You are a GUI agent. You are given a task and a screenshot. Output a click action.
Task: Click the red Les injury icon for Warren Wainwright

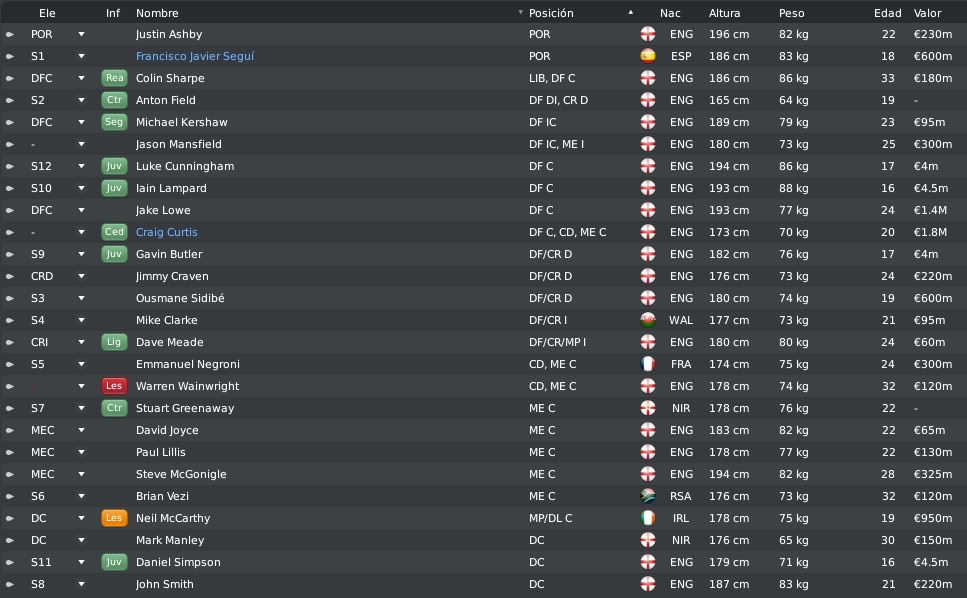click(114, 386)
